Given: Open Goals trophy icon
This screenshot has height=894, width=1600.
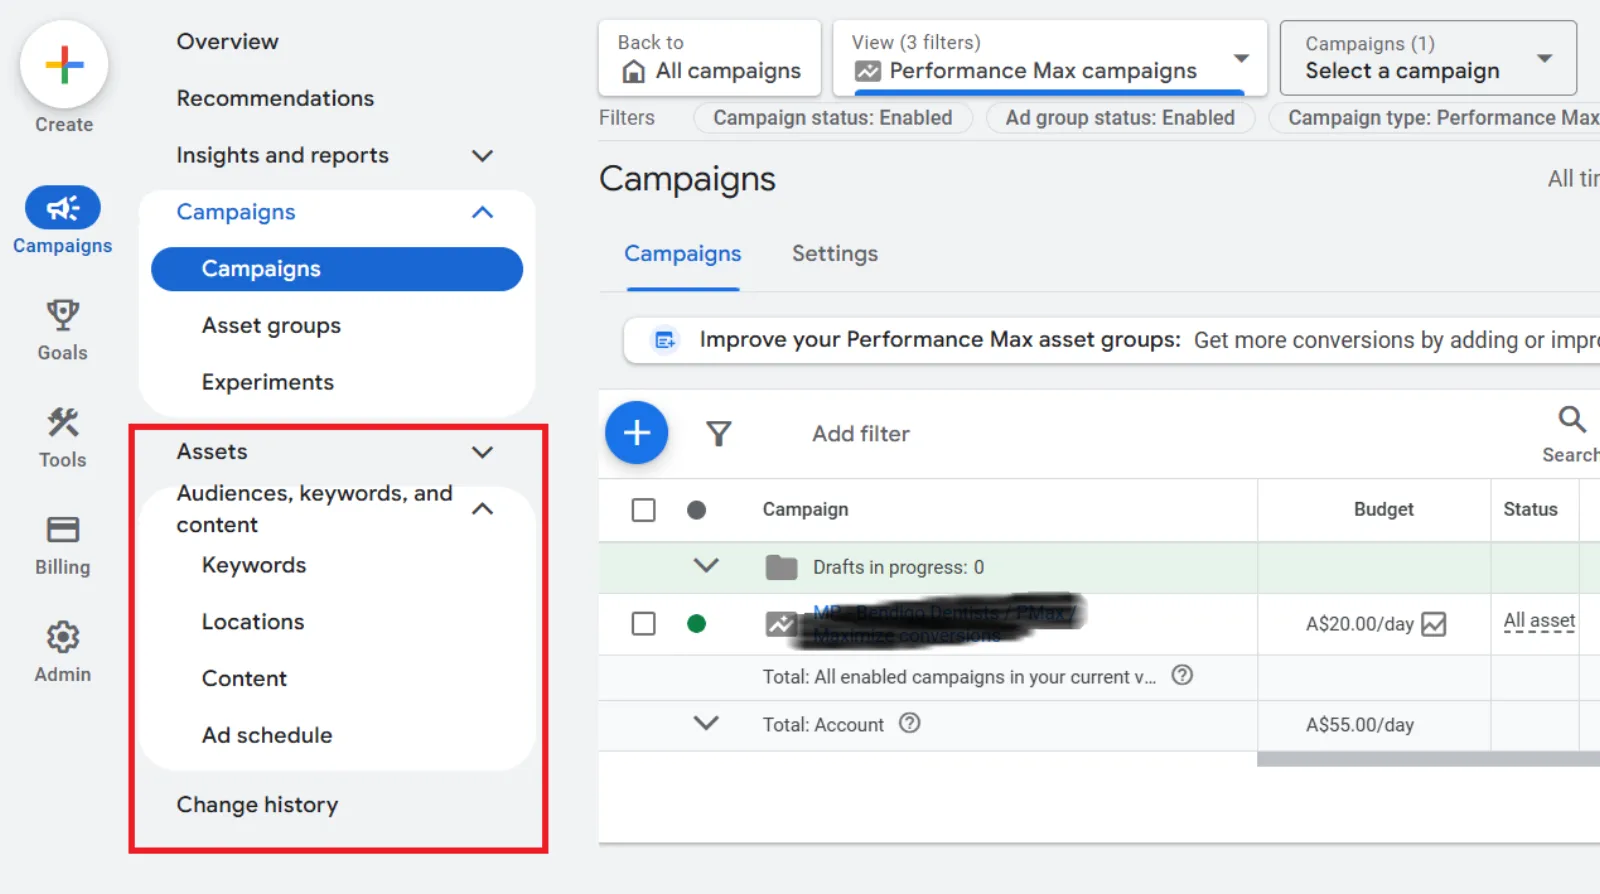Looking at the screenshot, I should [63, 316].
